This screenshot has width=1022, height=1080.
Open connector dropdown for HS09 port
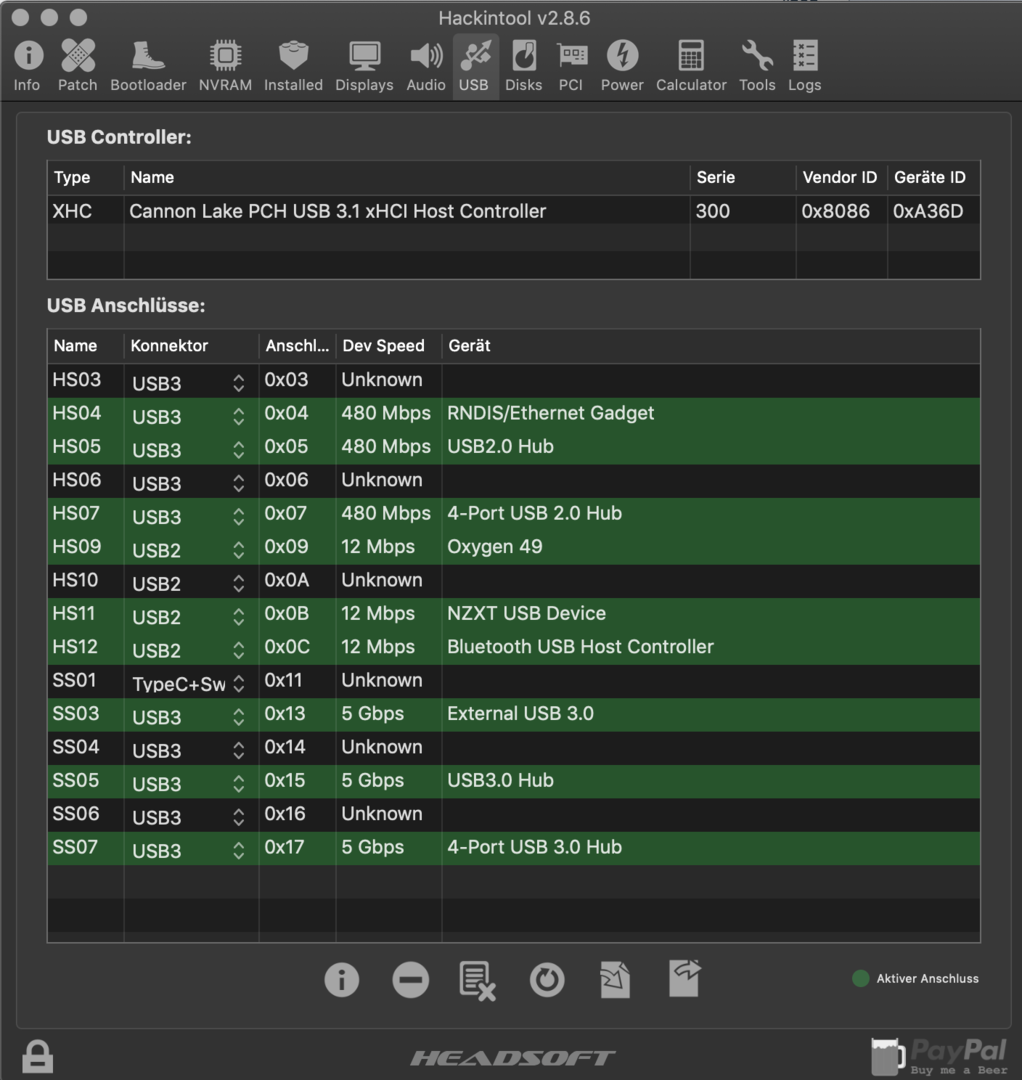238,550
